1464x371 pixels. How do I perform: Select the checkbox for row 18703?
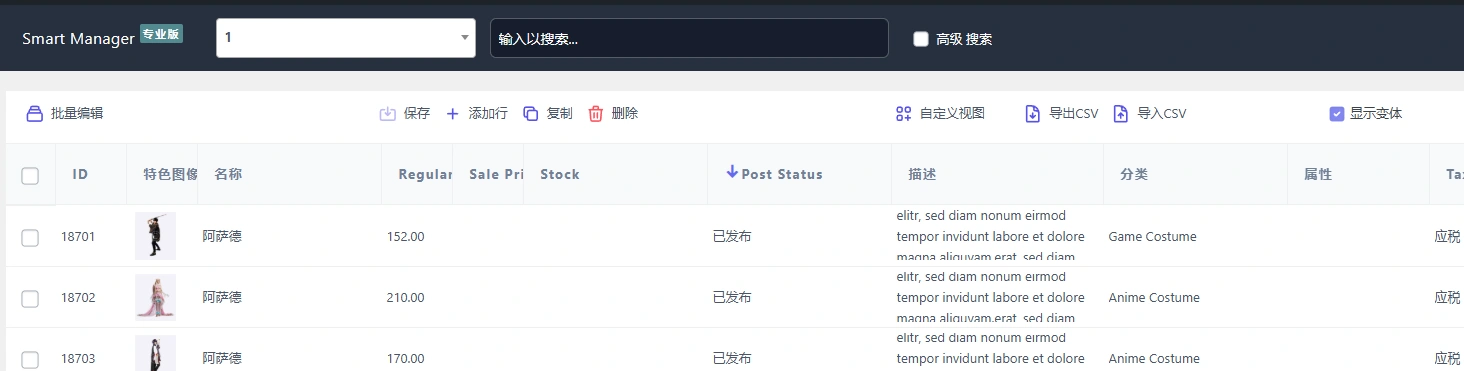pos(30,359)
